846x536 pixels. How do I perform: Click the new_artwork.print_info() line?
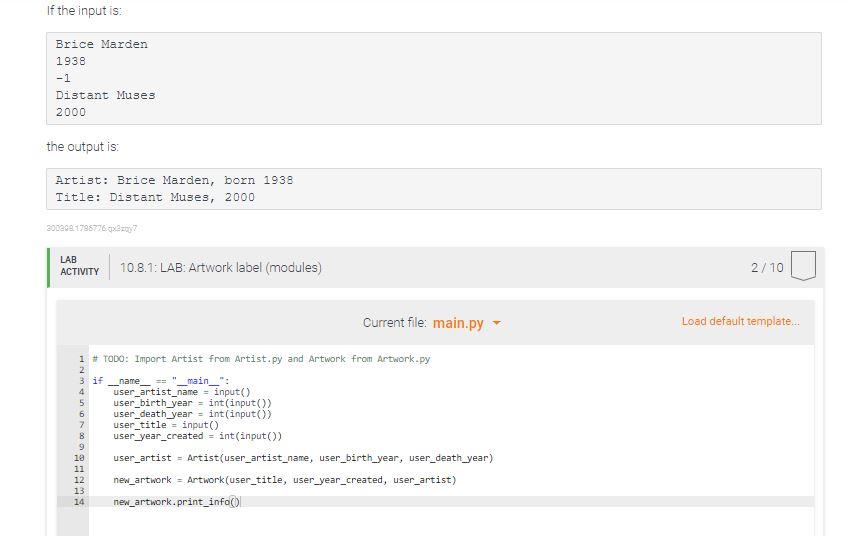tap(176, 502)
